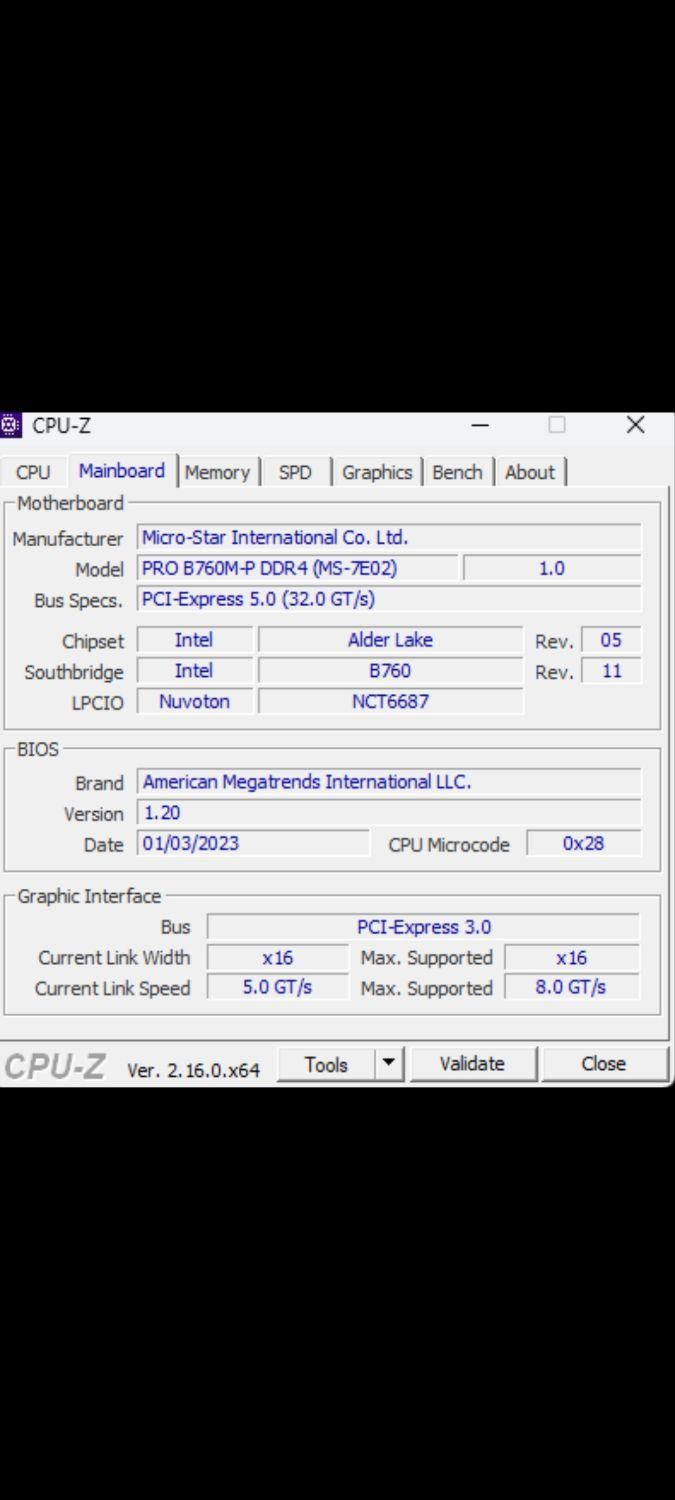The image size is (675, 1500).
Task: Click the Southbridge Rev. value 11
Action: tap(611, 671)
